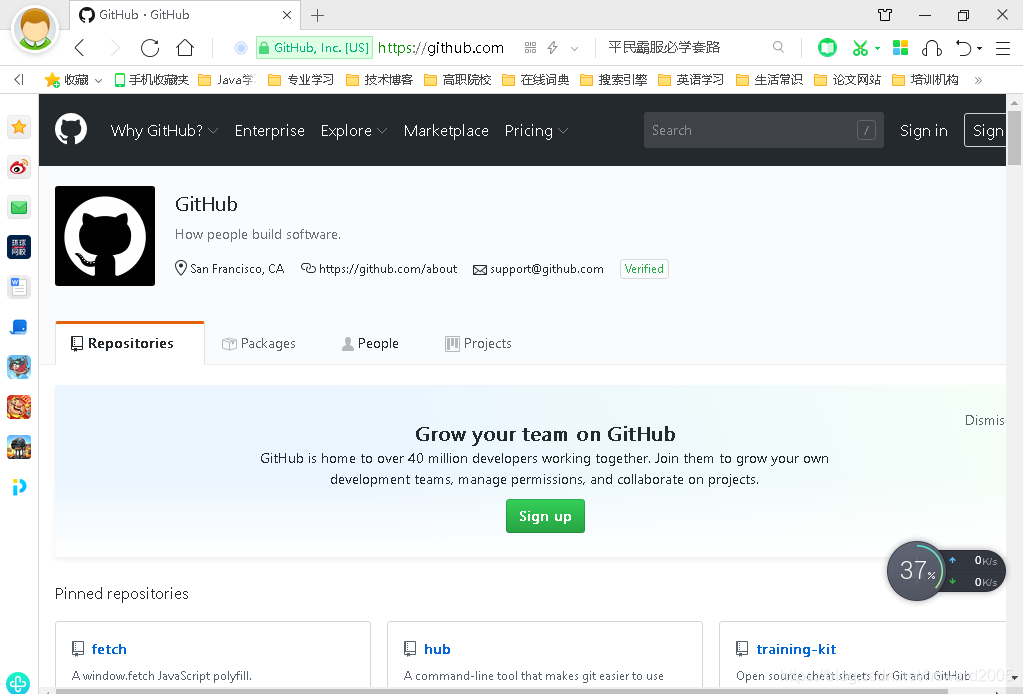This screenshot has height=694, width=1023.
Task: Expand the Explore dropdown menu
Action: pos(354,130)
